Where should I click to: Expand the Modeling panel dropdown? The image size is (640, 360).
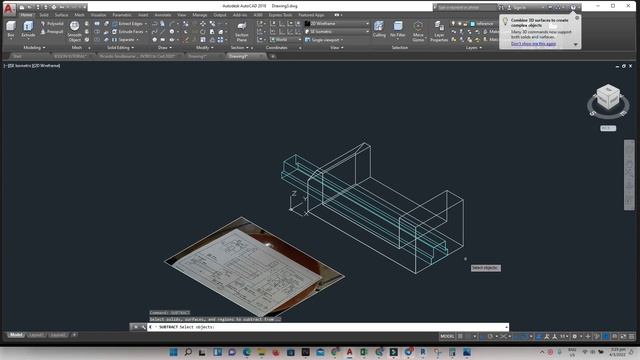34,48
